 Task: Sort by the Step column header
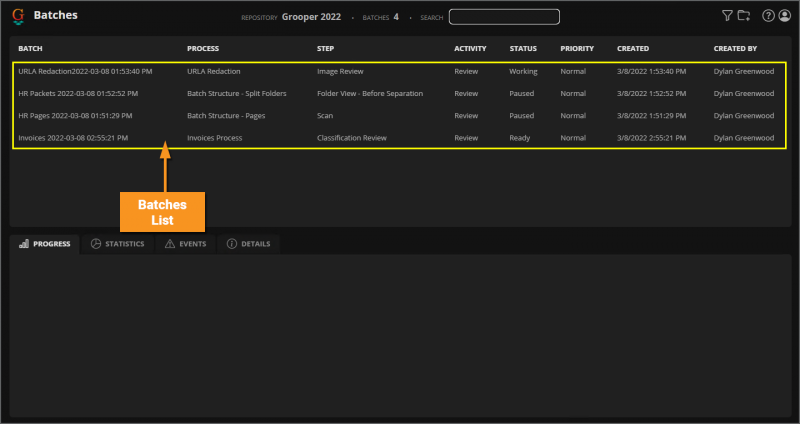(326, 48)
